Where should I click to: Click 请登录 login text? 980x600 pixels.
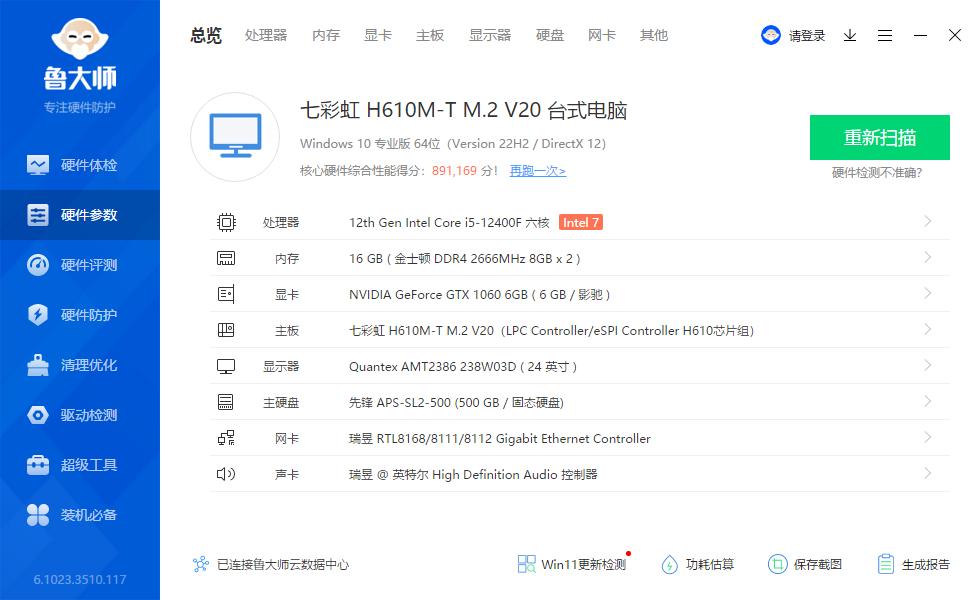click(806, 36)
